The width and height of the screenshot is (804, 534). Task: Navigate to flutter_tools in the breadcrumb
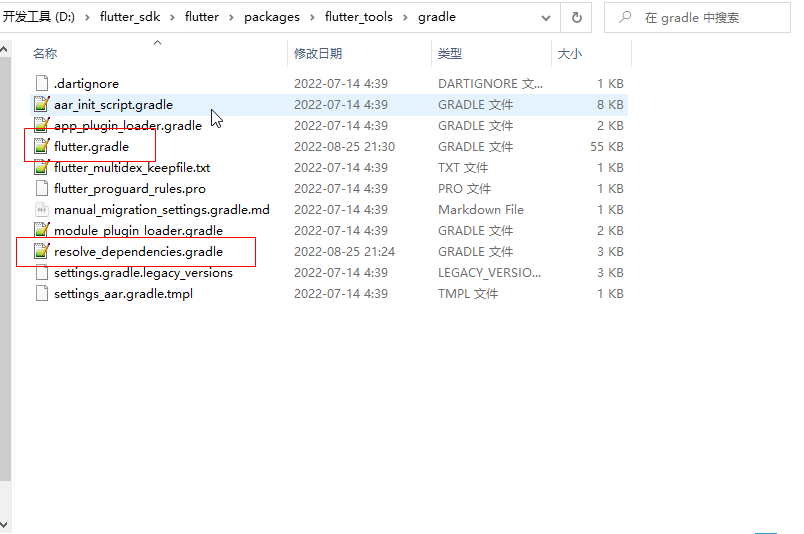tap(357, 17)
